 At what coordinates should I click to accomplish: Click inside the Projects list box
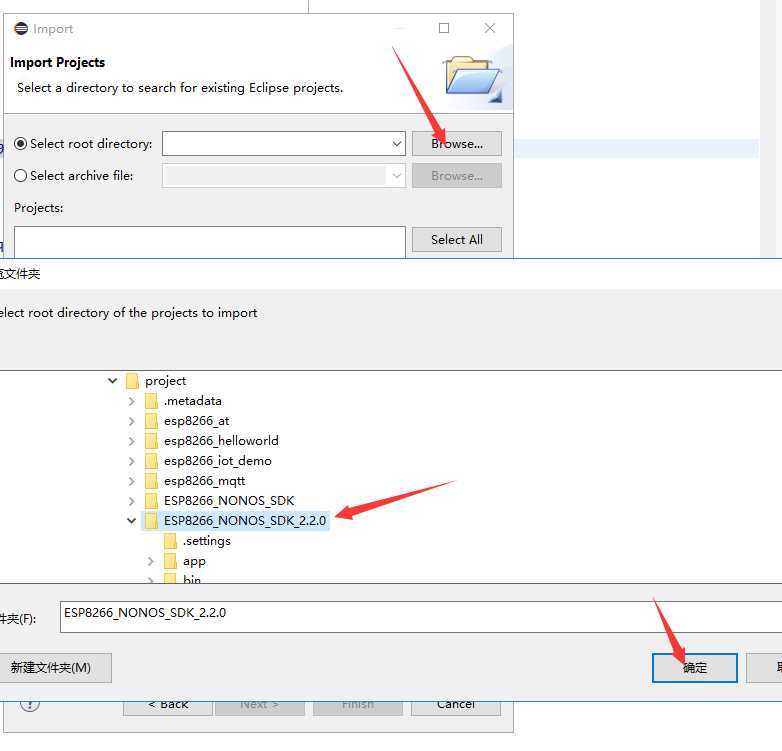coord(209,242)
